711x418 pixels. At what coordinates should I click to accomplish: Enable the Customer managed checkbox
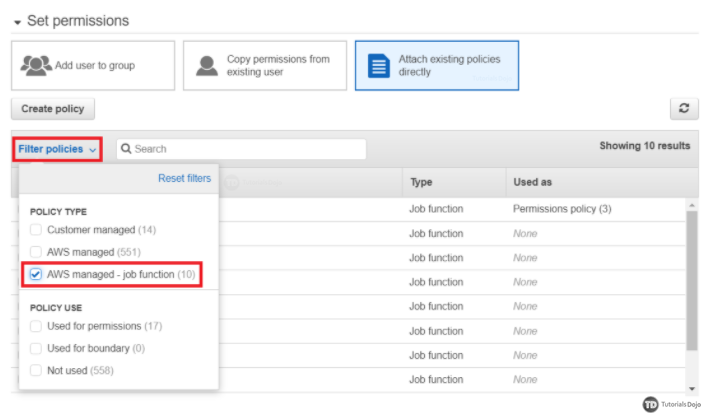click(37, 230)
